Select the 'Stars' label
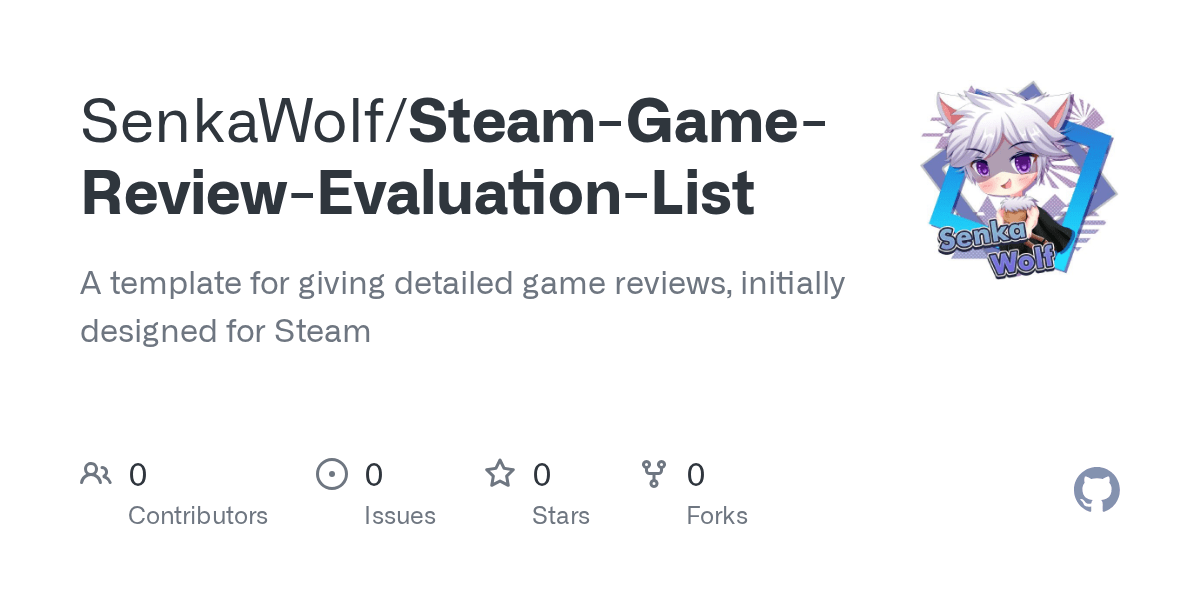 tap(561, 516)
